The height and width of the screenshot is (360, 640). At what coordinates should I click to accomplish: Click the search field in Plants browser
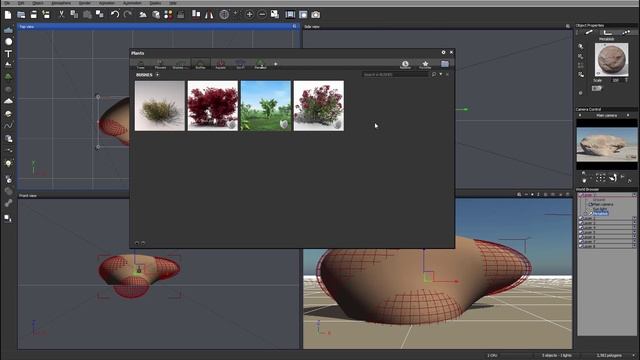point(396,75)
